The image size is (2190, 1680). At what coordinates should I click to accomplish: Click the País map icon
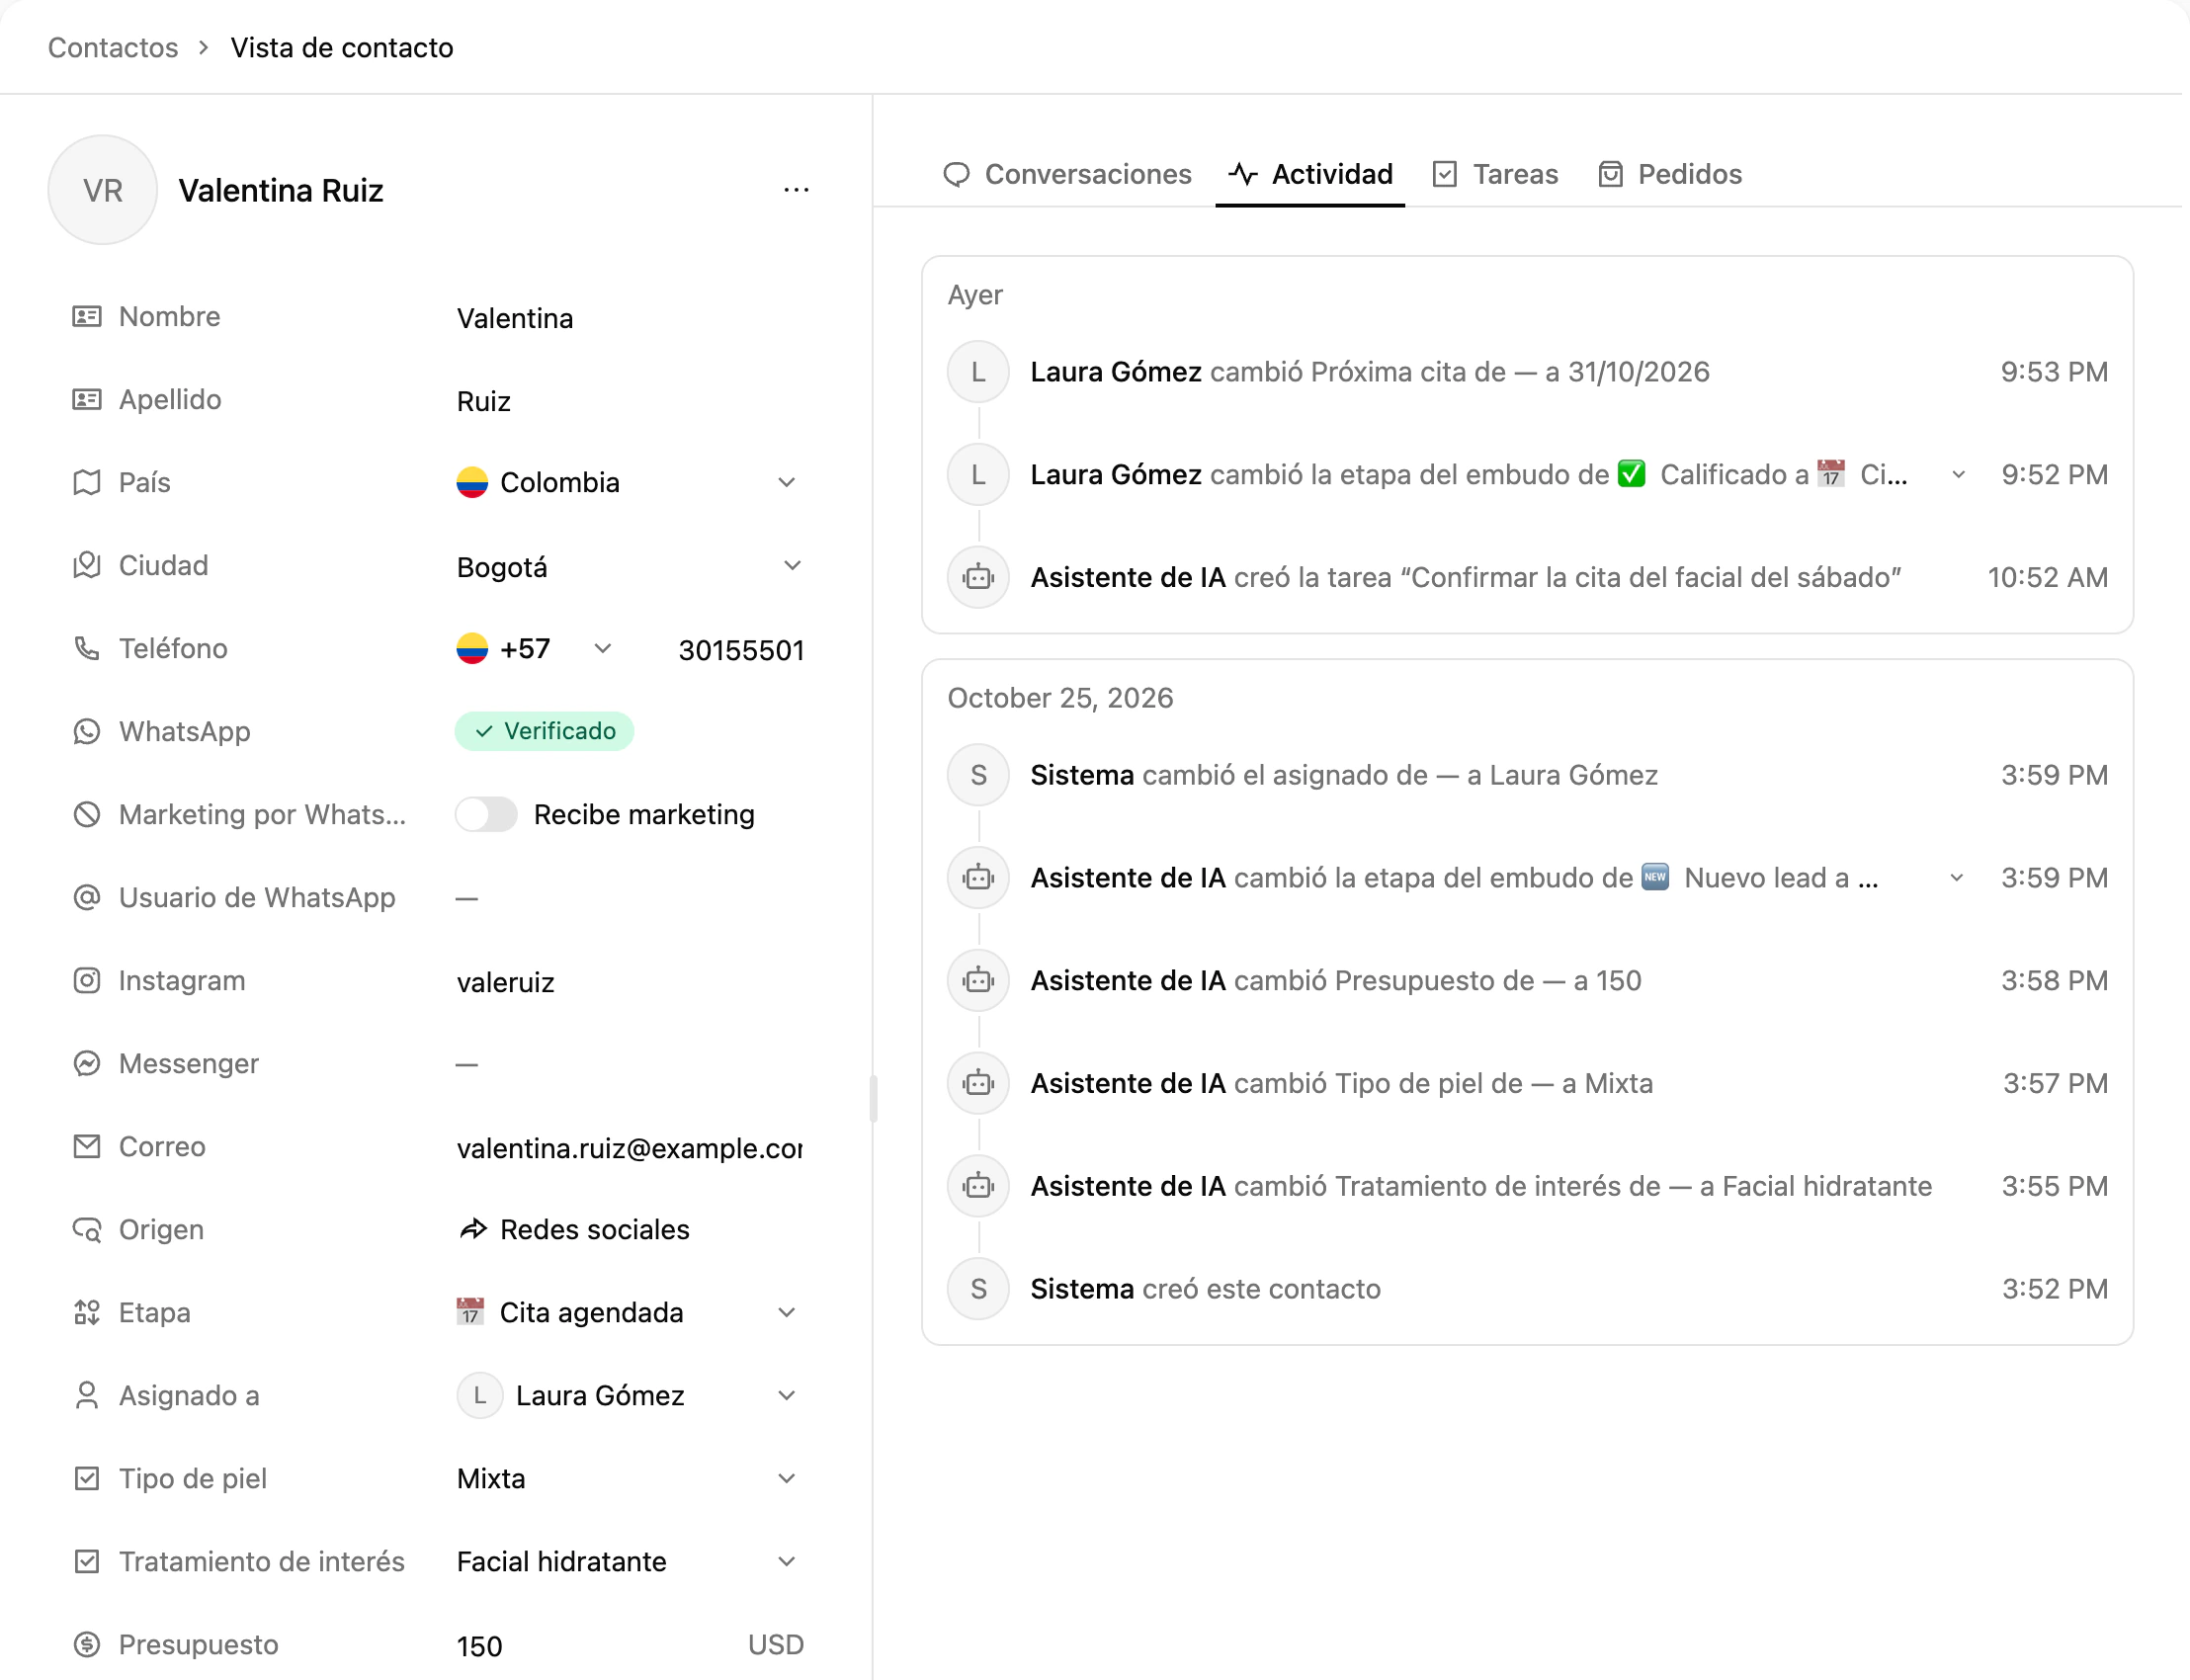(x=87, y=482)
